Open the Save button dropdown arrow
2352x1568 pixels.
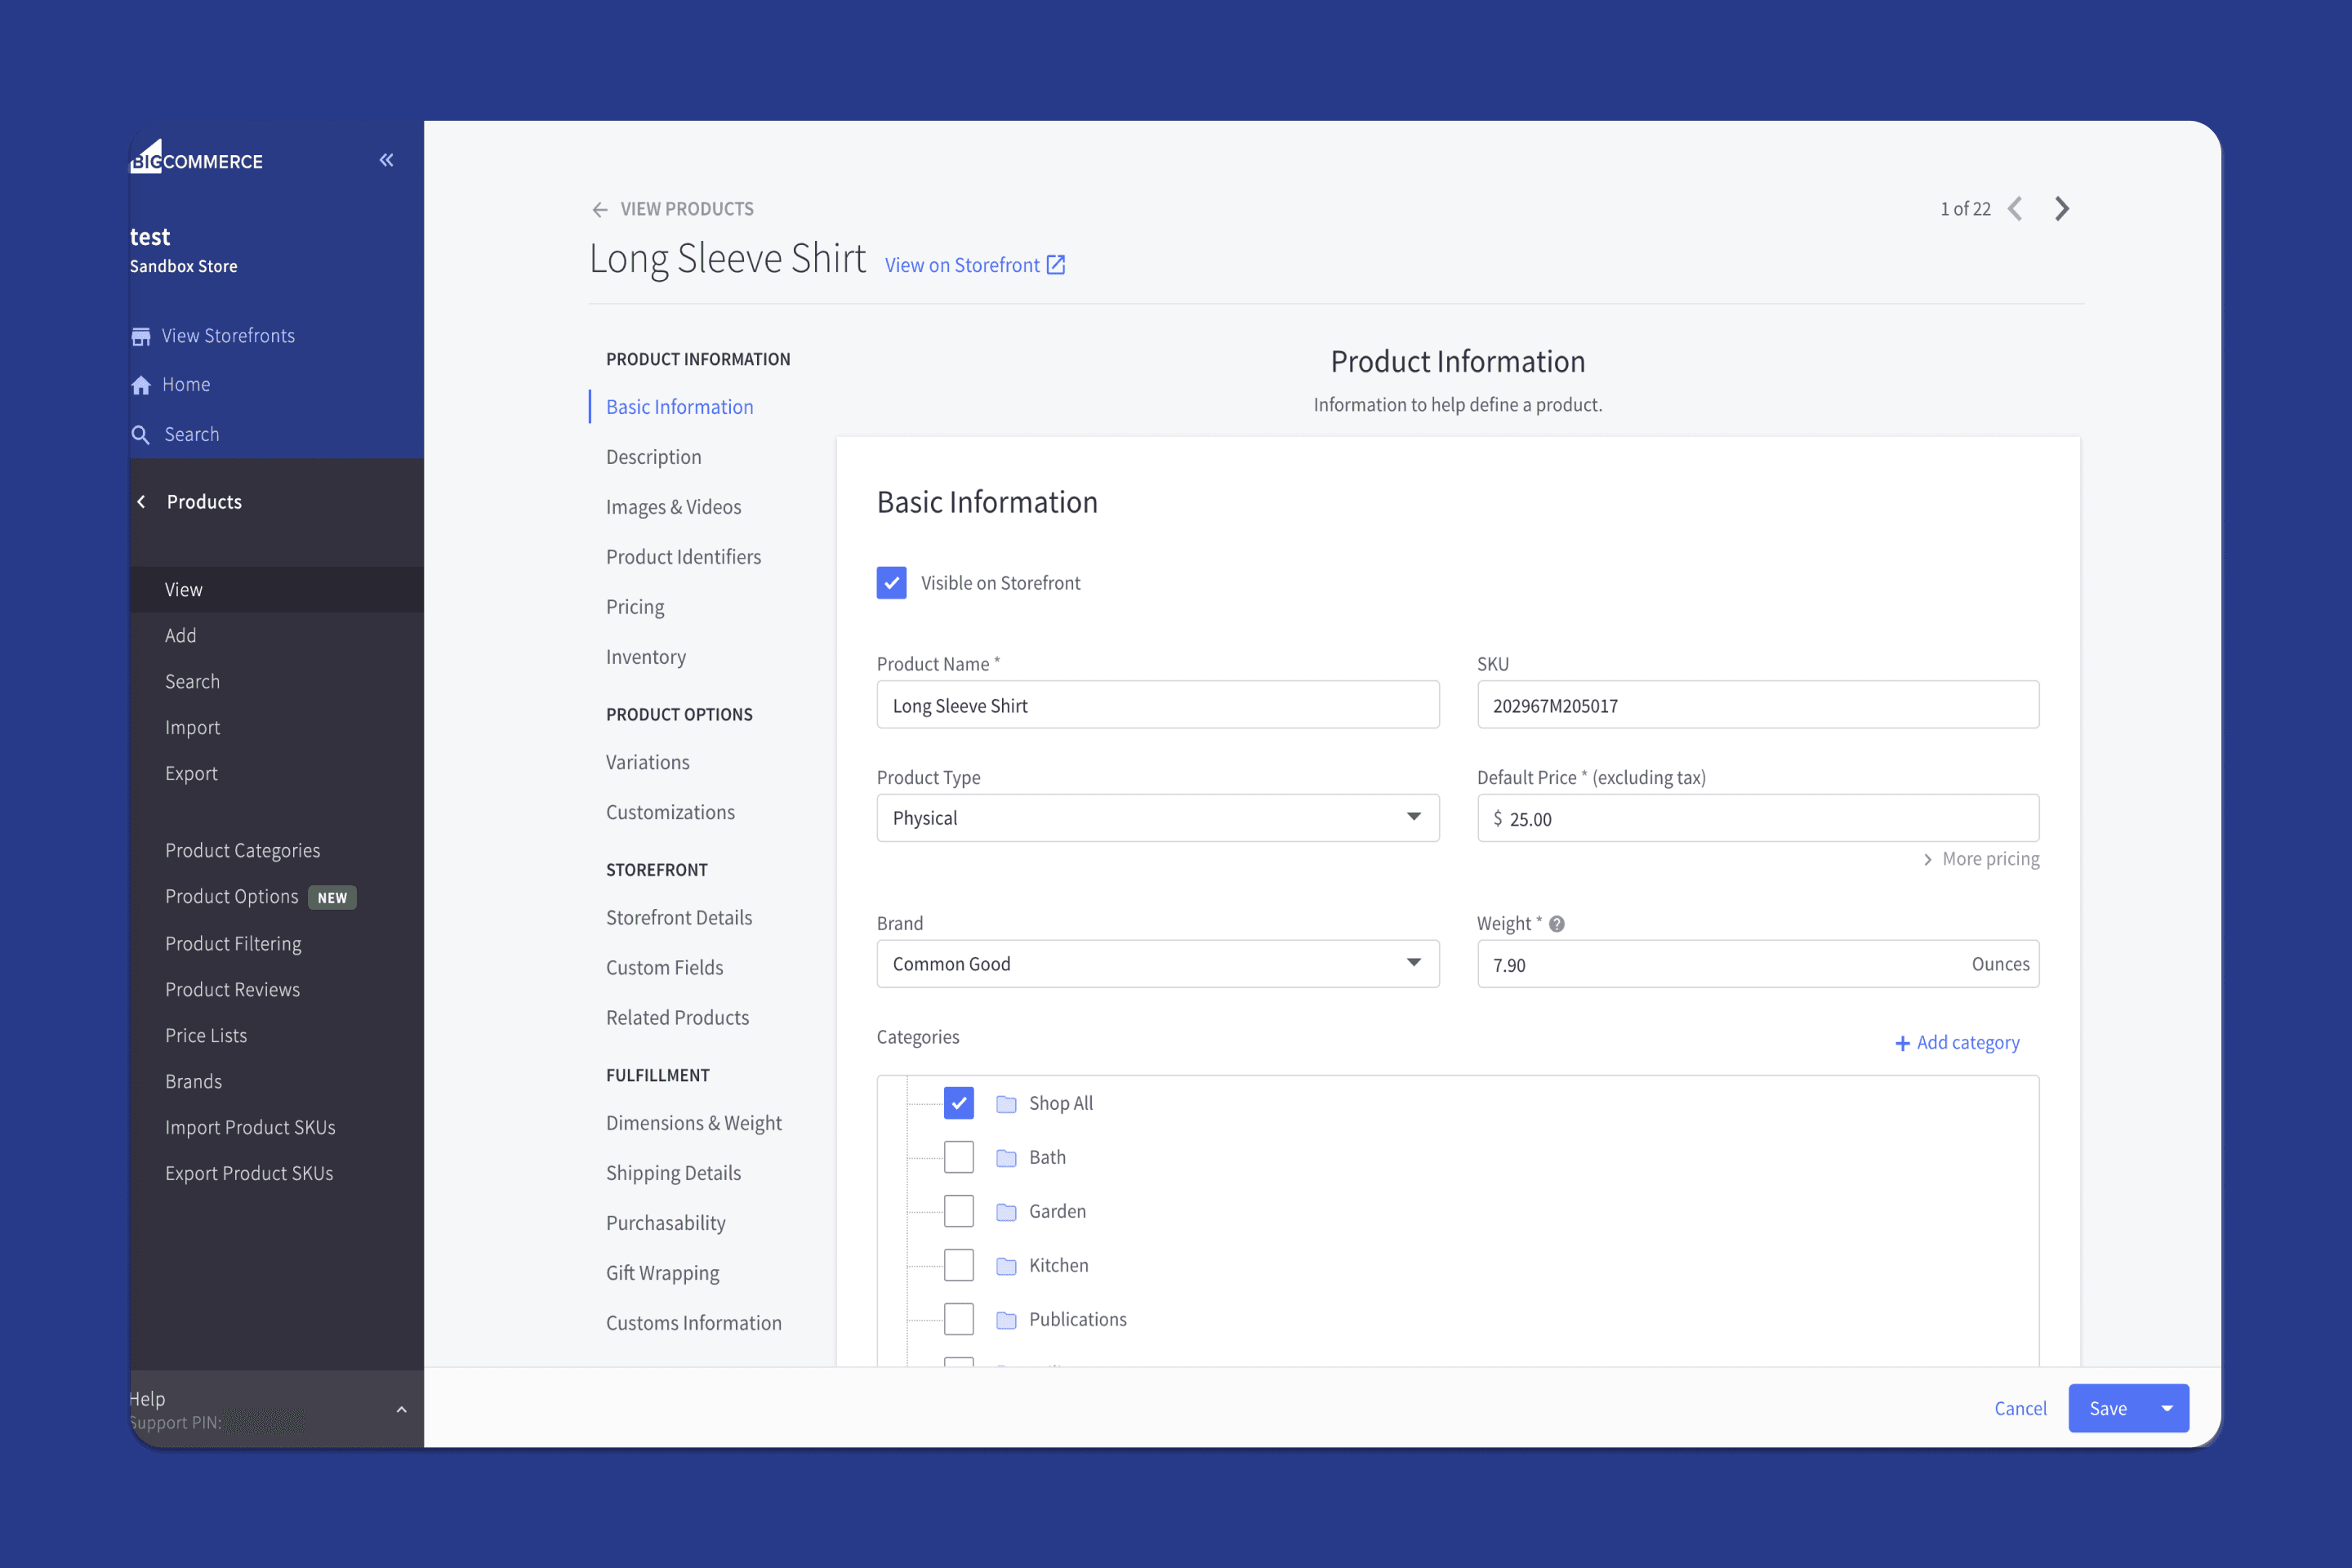tap(2167, 1408)
